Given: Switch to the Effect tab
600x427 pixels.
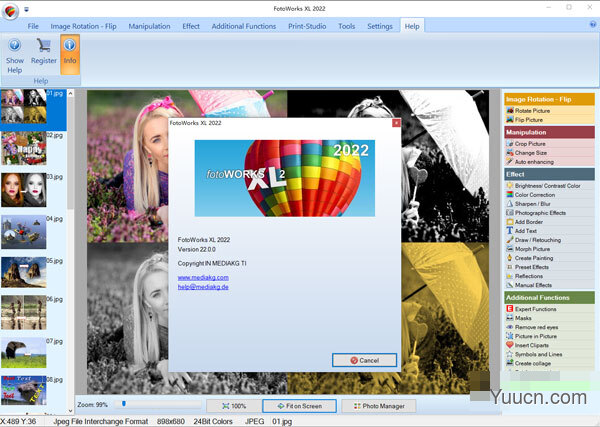Looking at the screenshot, I should [x=191, y=26].
